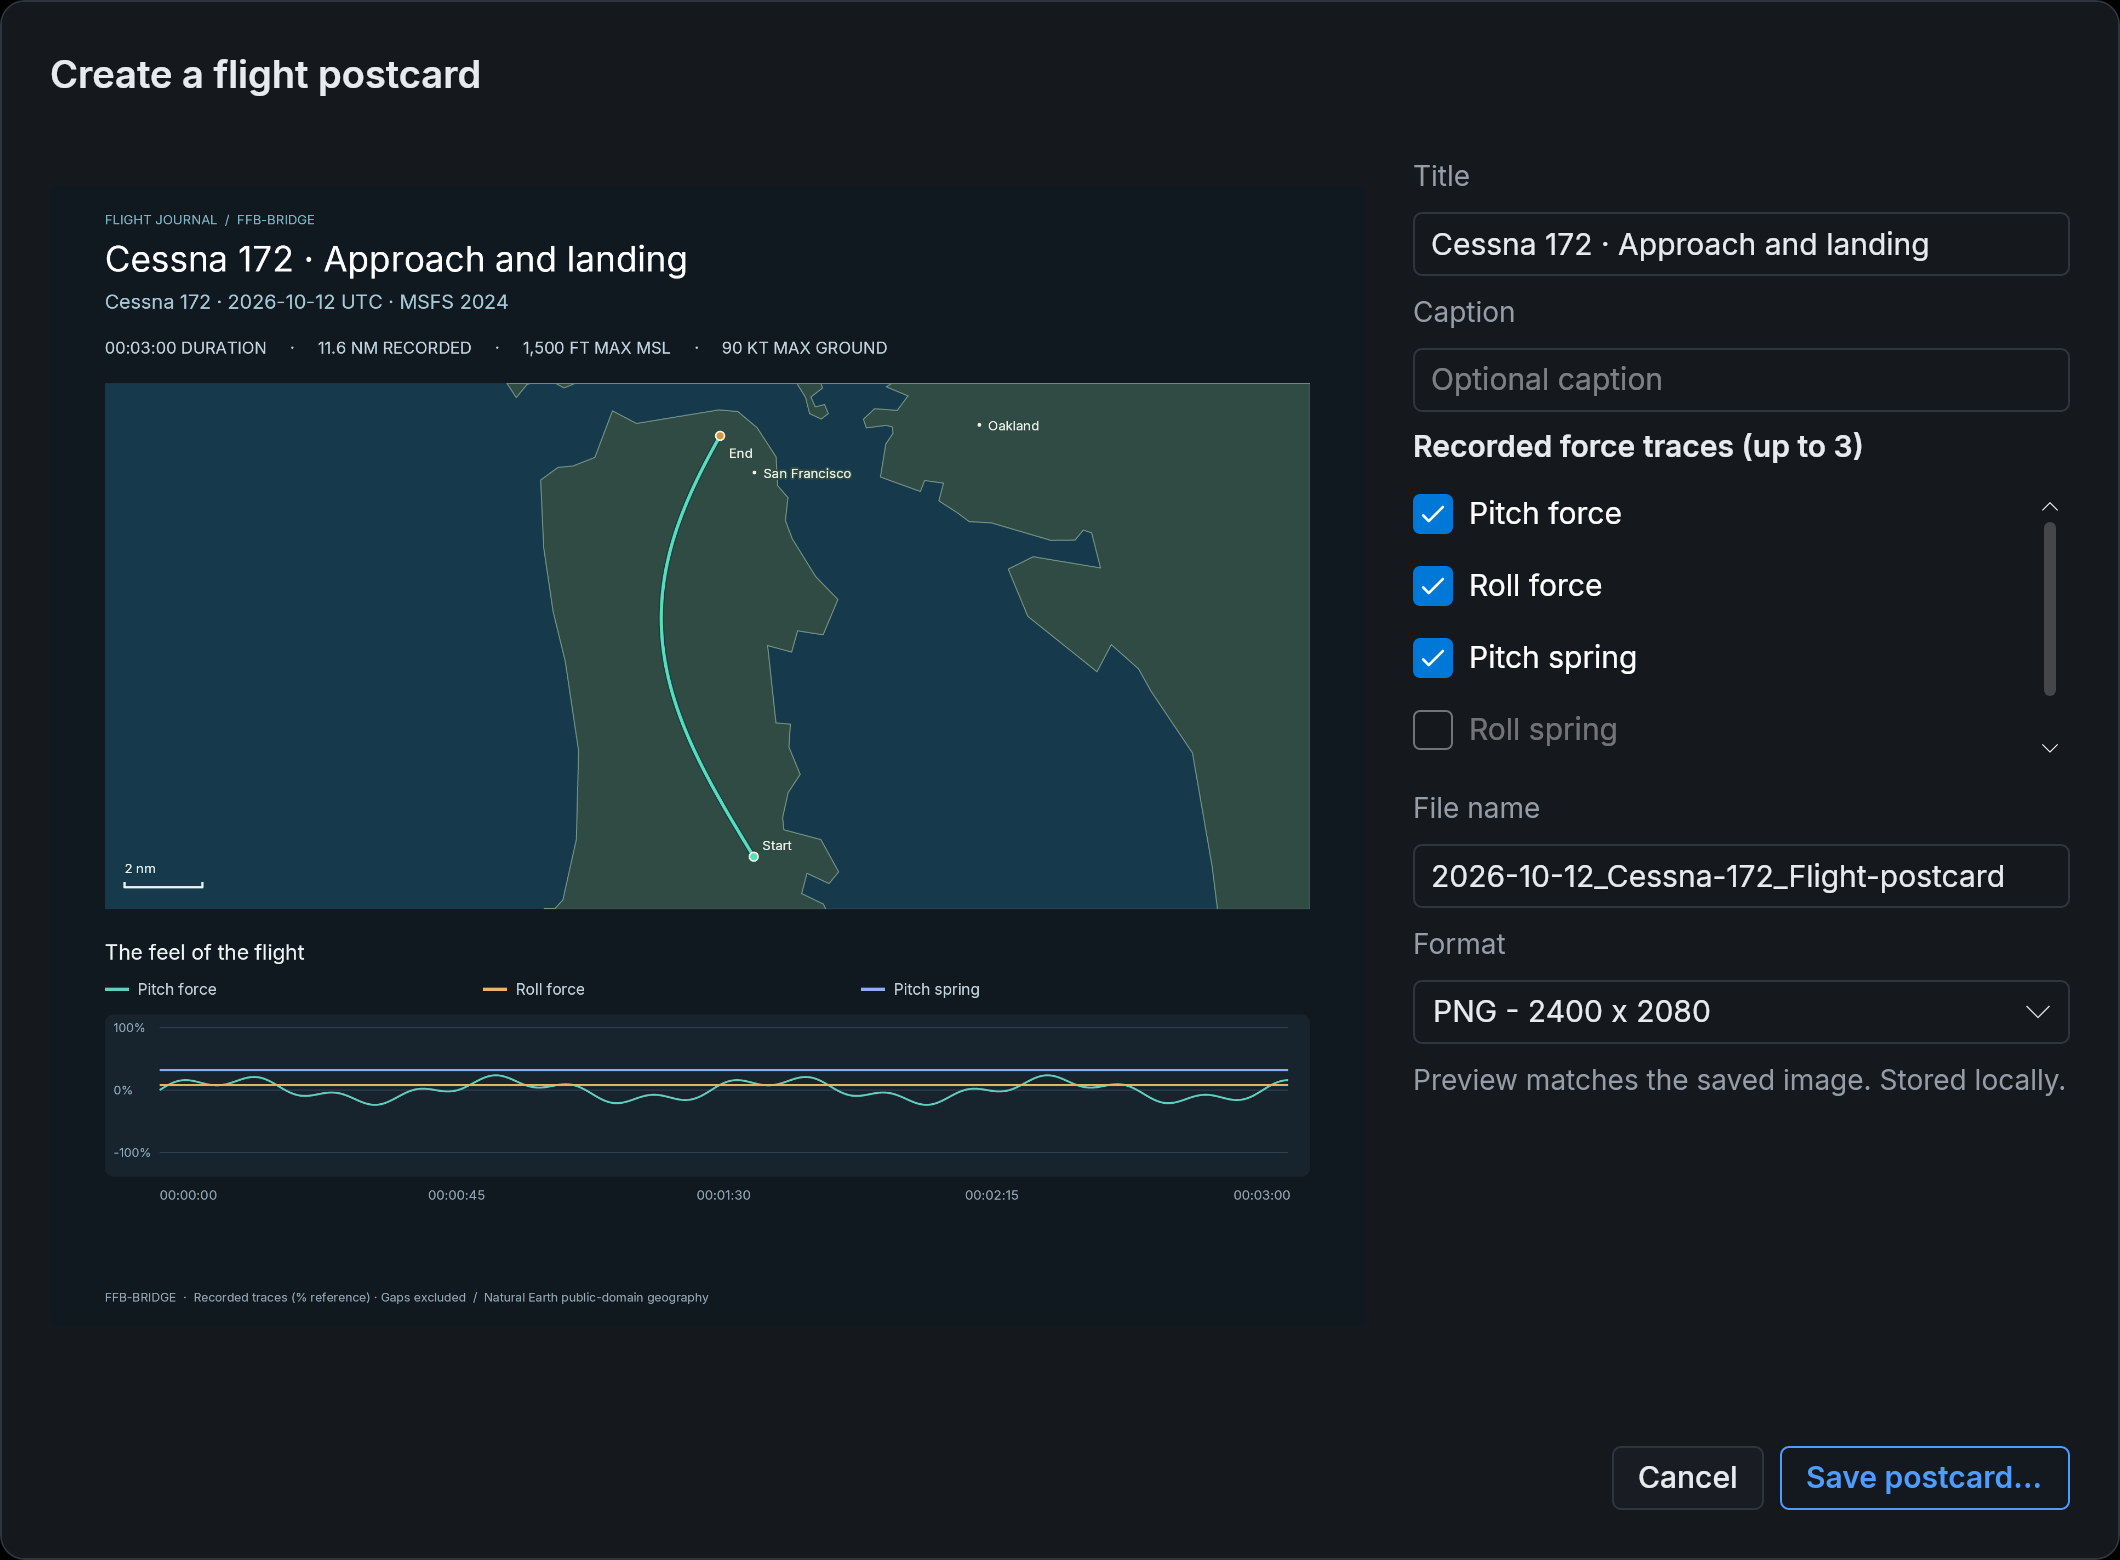Click the Natural Earth public-domain geography credit
Viewport: 2120px width, 1560px height.
point(596,1298)
